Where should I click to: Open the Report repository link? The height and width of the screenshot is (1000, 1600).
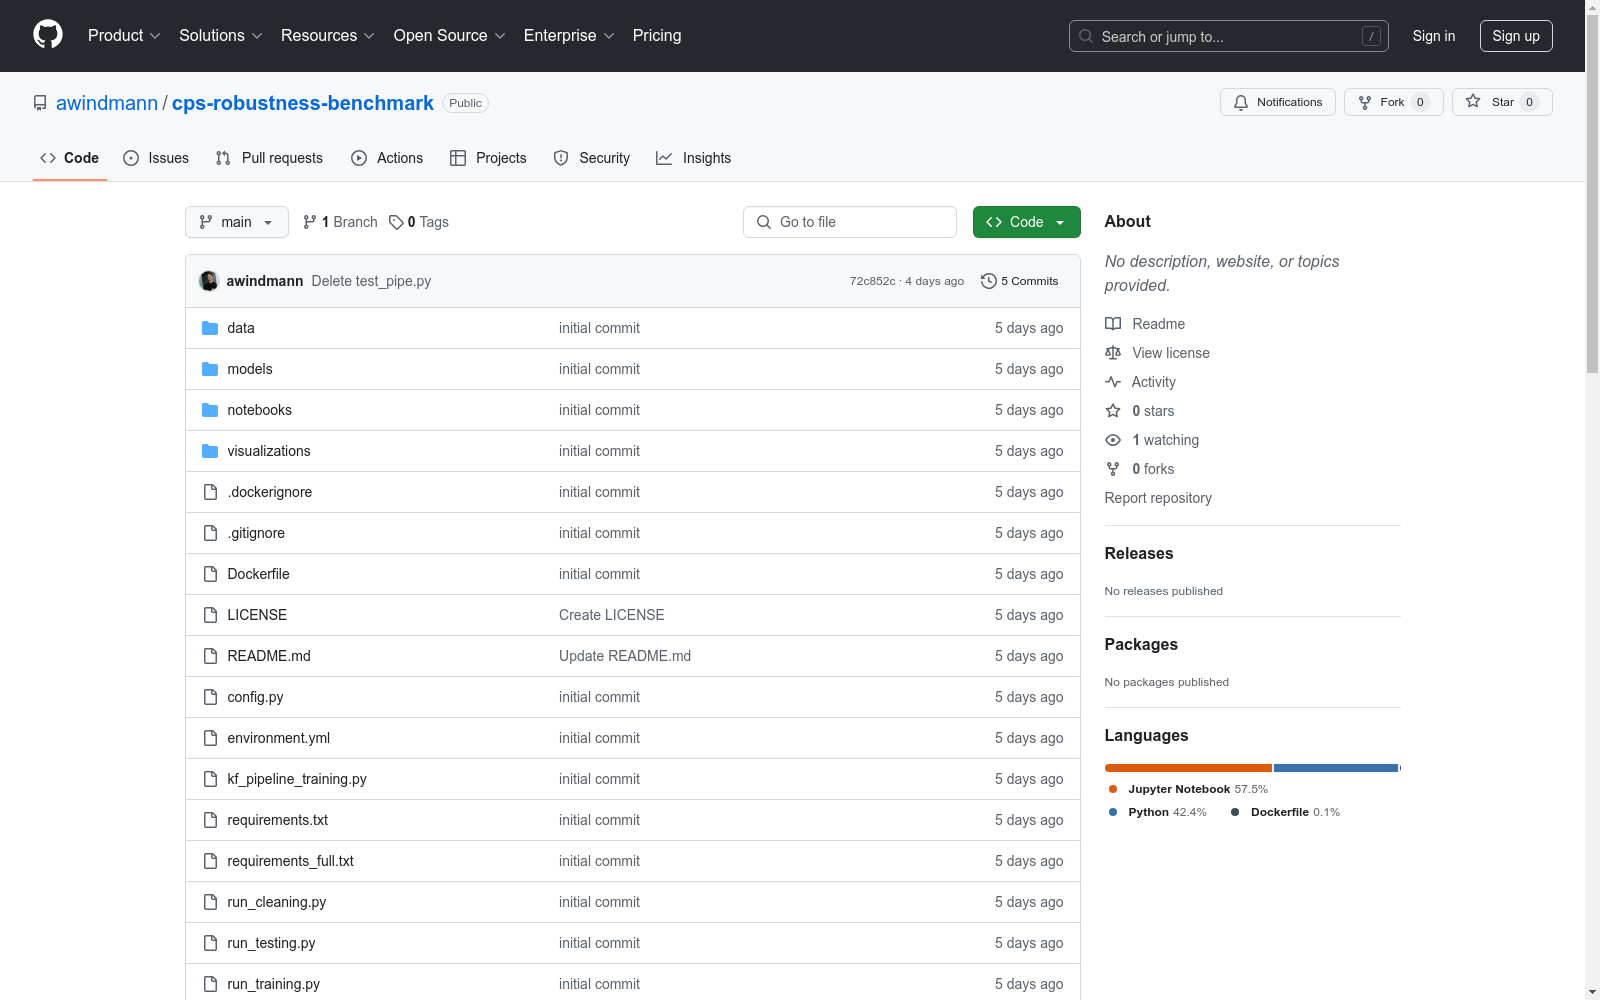1158,498
